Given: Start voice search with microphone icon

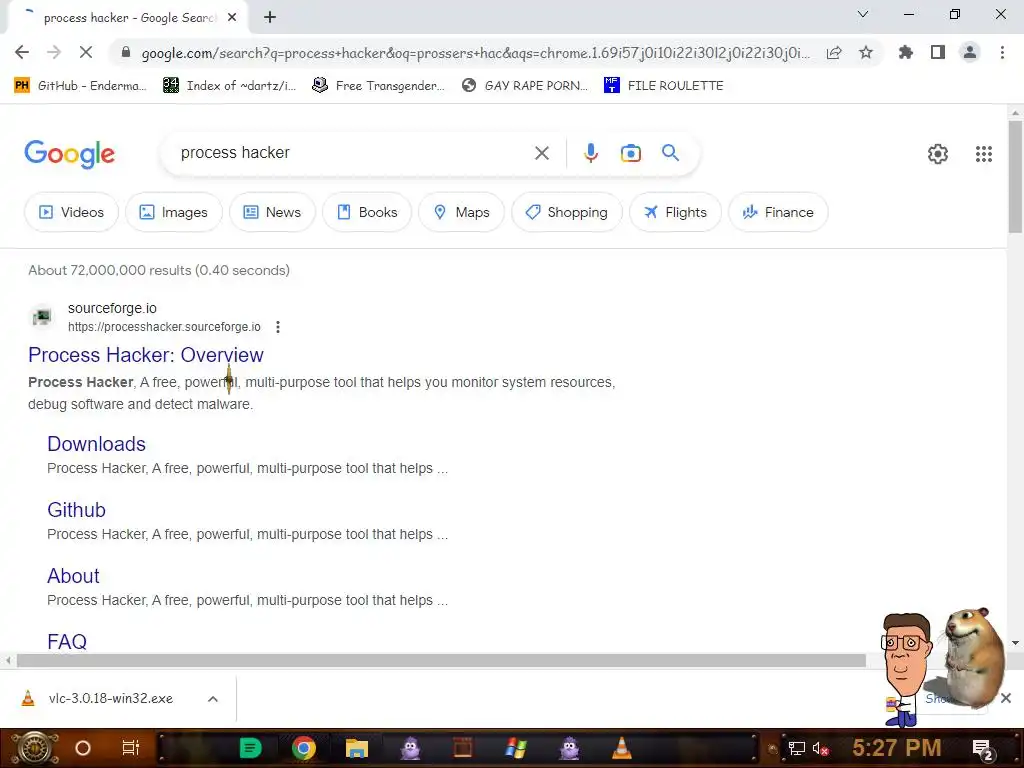Looking at the screenshot, I should pyautogui.click(x=590, y=153).
